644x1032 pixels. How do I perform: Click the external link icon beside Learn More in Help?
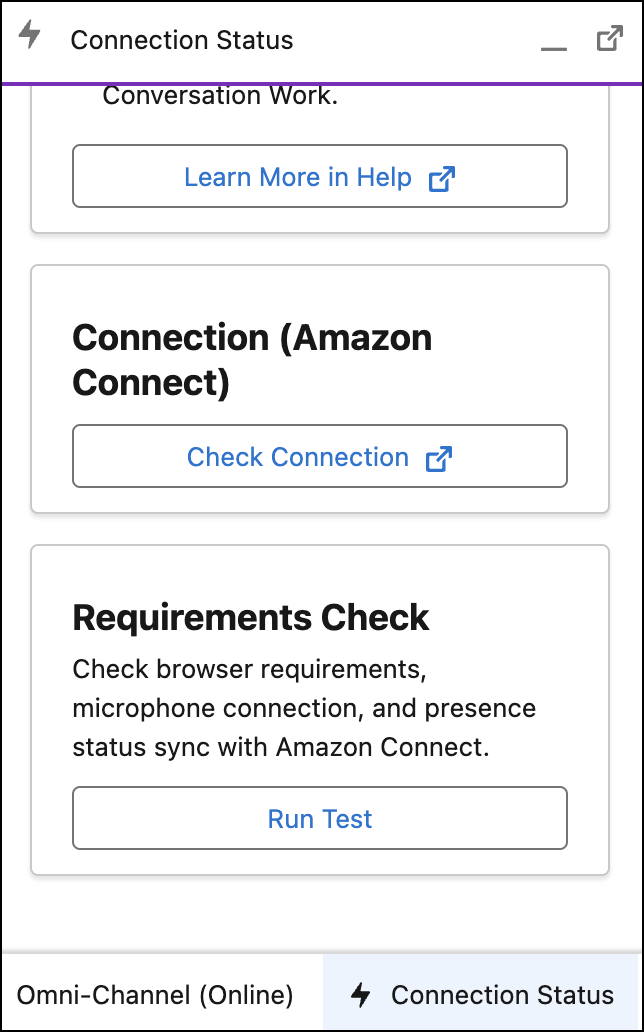click(x=441, y=179)
